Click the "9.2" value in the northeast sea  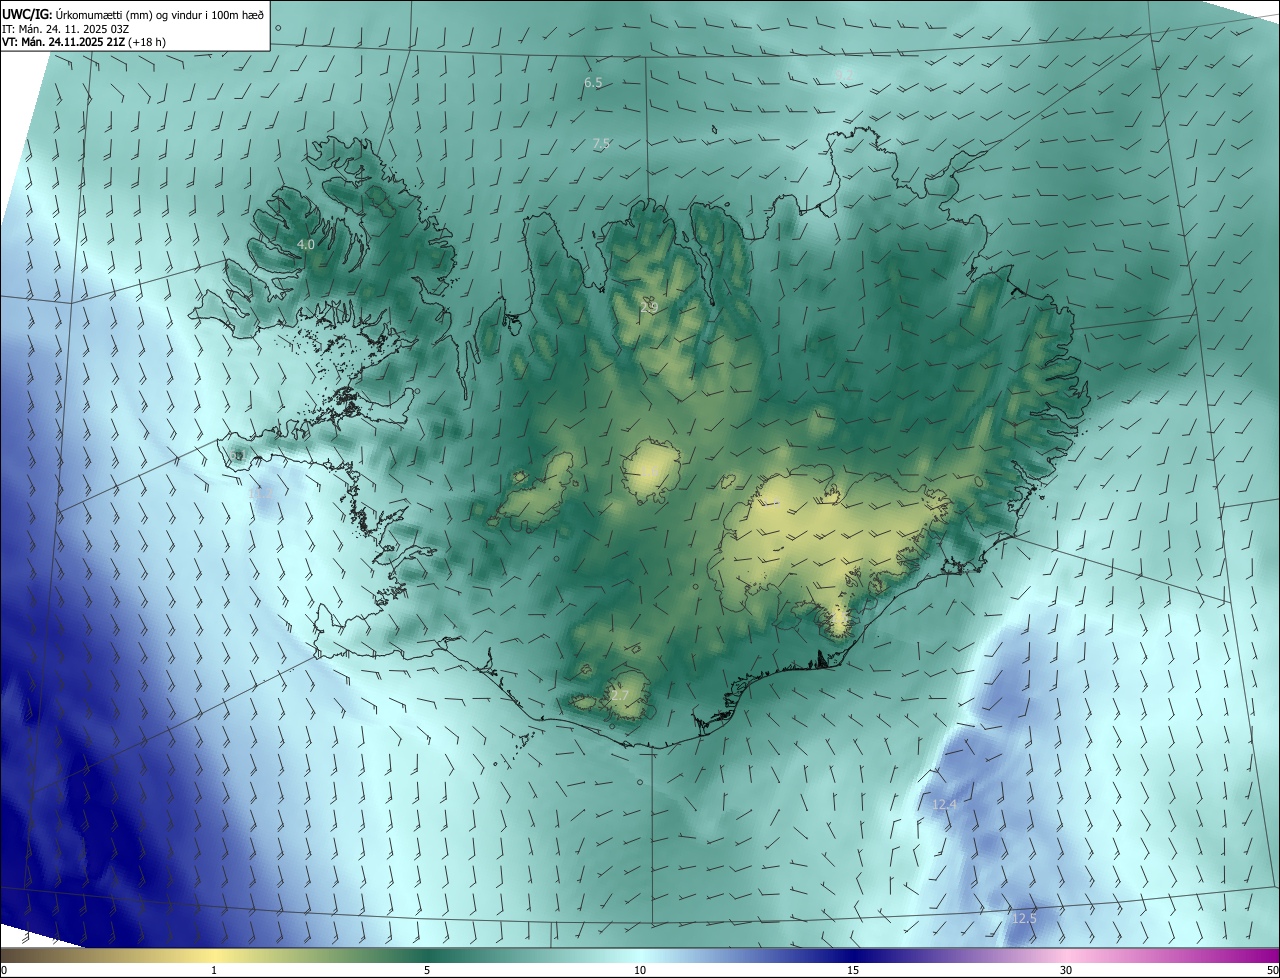point(843,74)
